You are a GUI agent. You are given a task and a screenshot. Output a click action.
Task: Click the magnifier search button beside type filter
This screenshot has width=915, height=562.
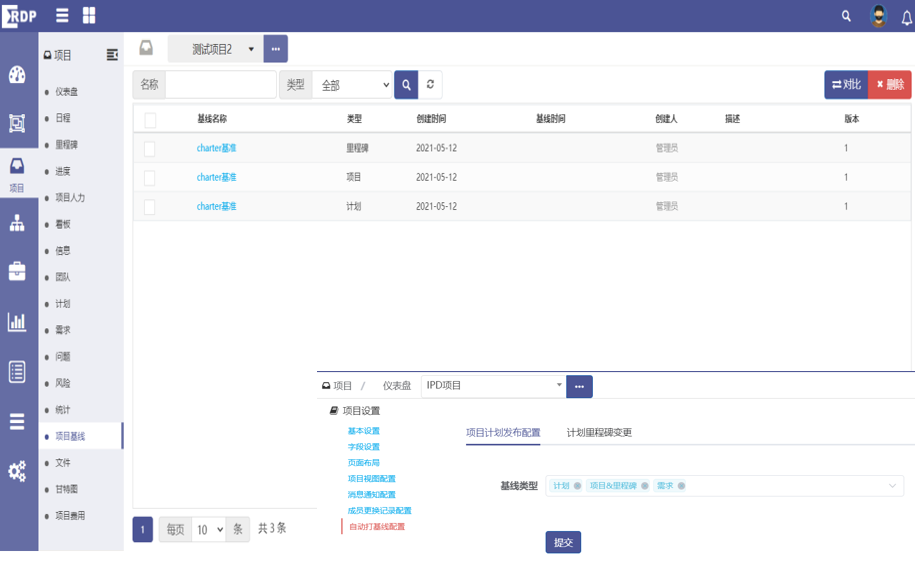[x=406, y=85]
